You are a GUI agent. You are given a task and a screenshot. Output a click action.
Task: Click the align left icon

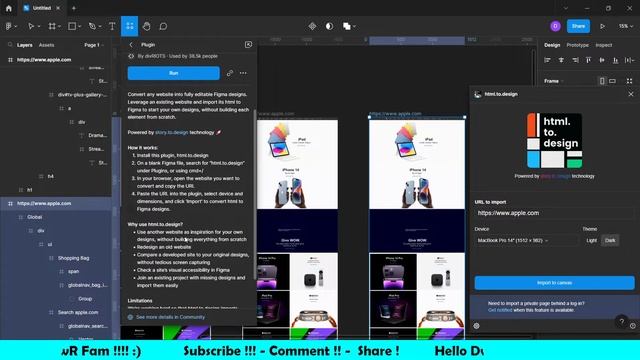(x=547, y=60)
